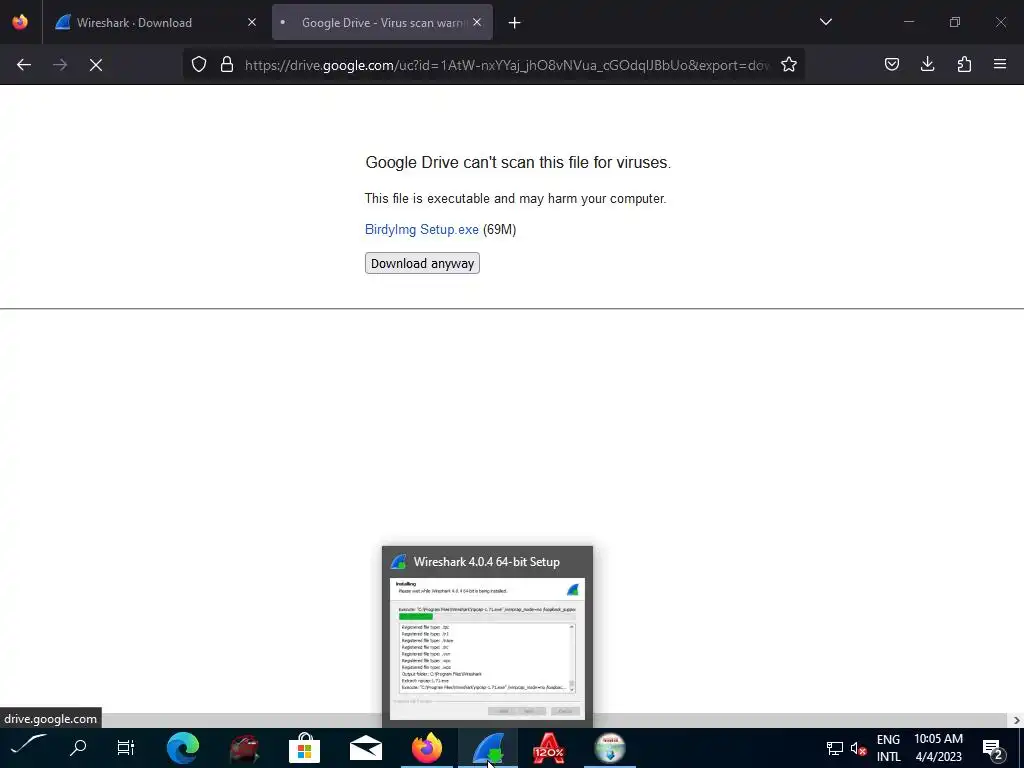Click the Wireshark installer taskbar icon

click(x=488, y=748)
